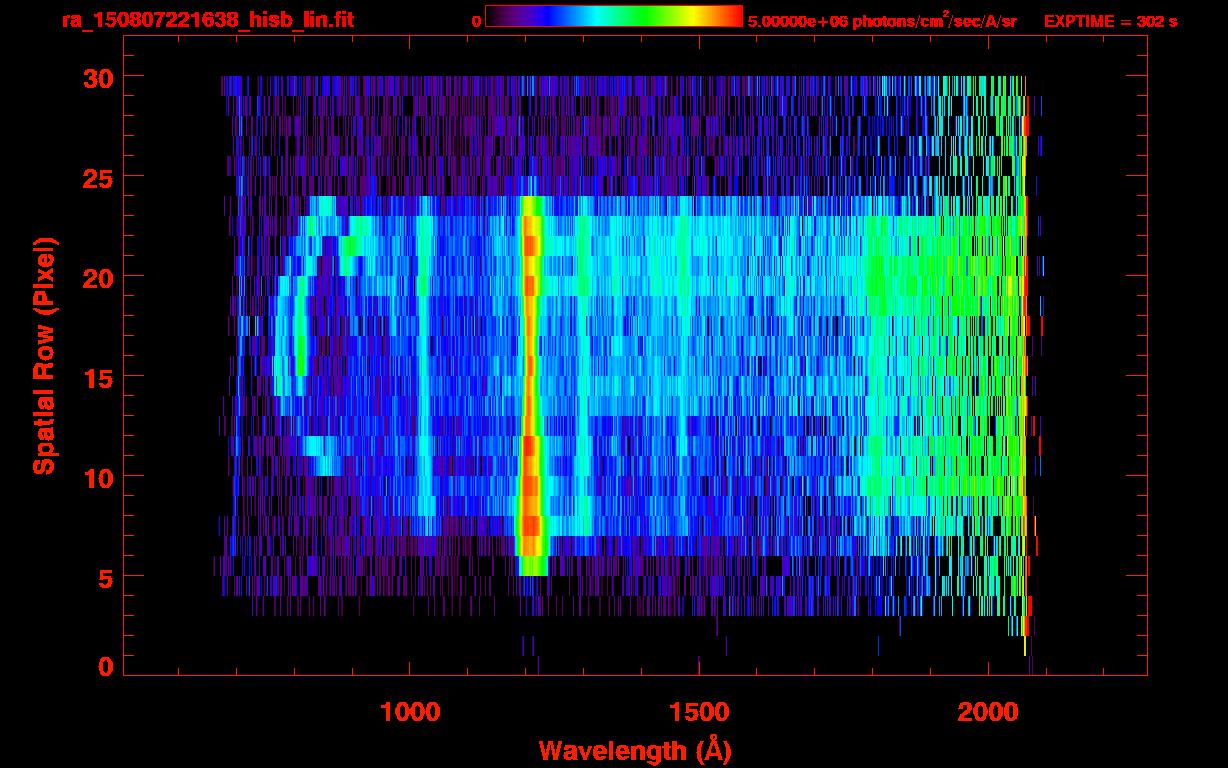The height and width of the screenshot is (768, 1228).
Task: Click the y-axis tick label 15
Action: [98, 377]
